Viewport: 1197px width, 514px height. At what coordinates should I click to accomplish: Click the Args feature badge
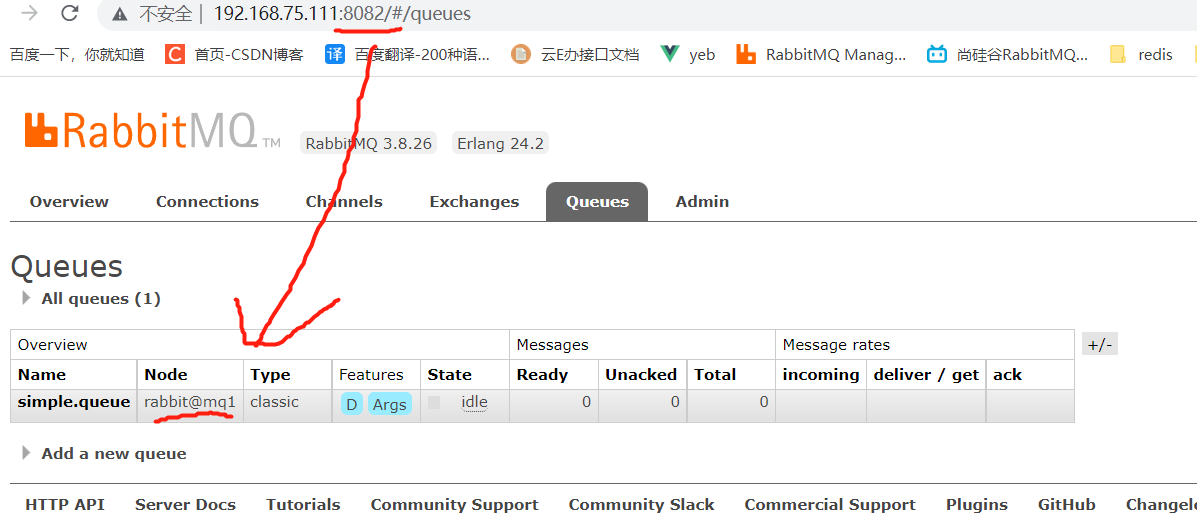click(x=390, y=405)
